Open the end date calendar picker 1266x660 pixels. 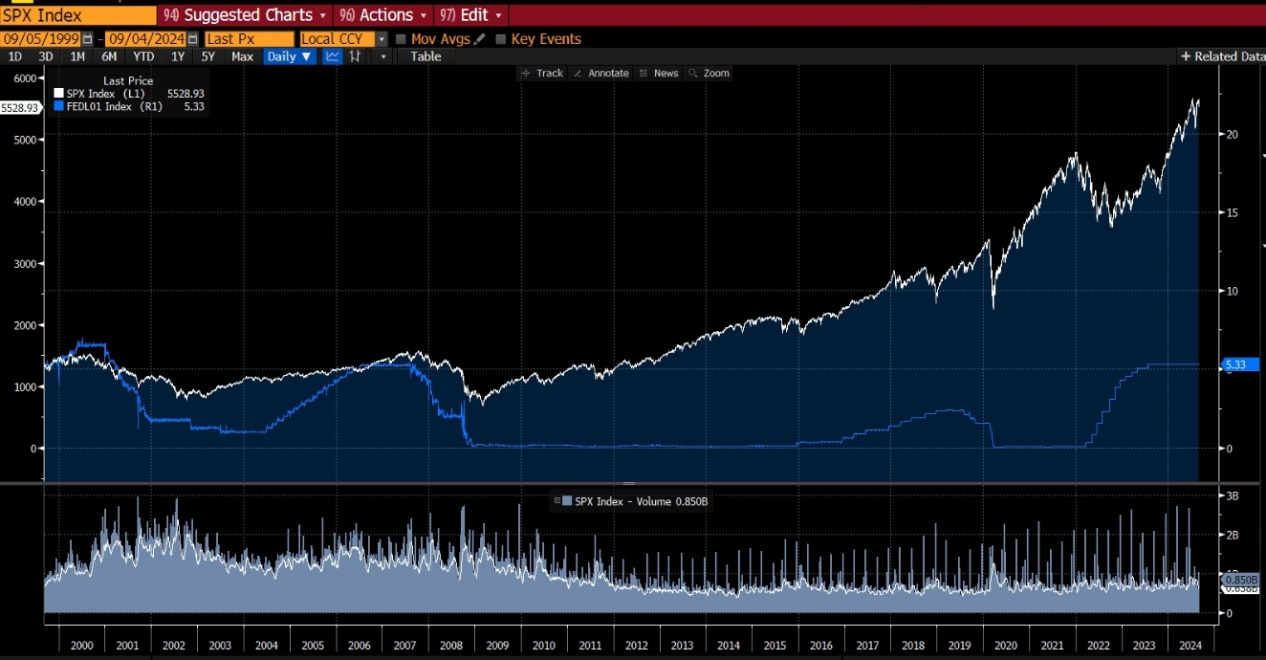(x=192, y=39)
